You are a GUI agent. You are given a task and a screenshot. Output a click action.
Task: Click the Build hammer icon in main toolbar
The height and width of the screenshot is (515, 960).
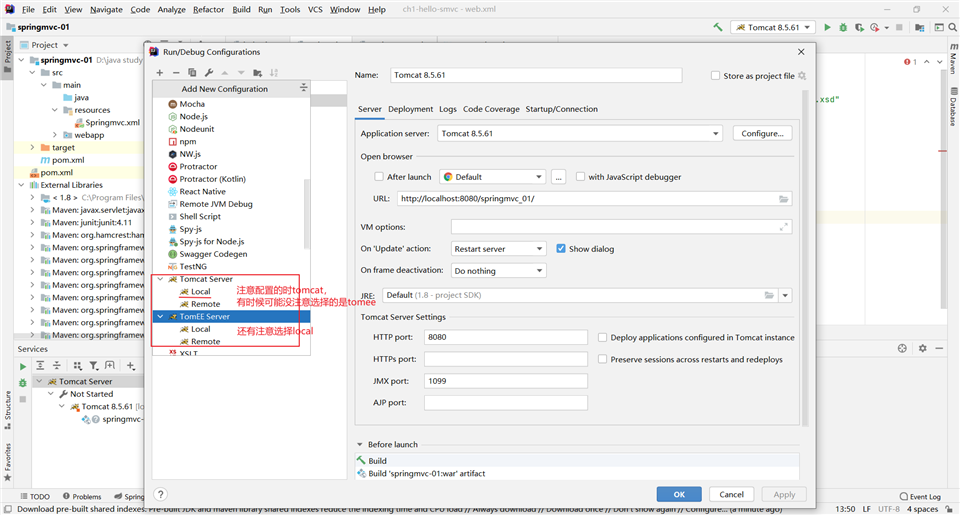tap(718, 28)
